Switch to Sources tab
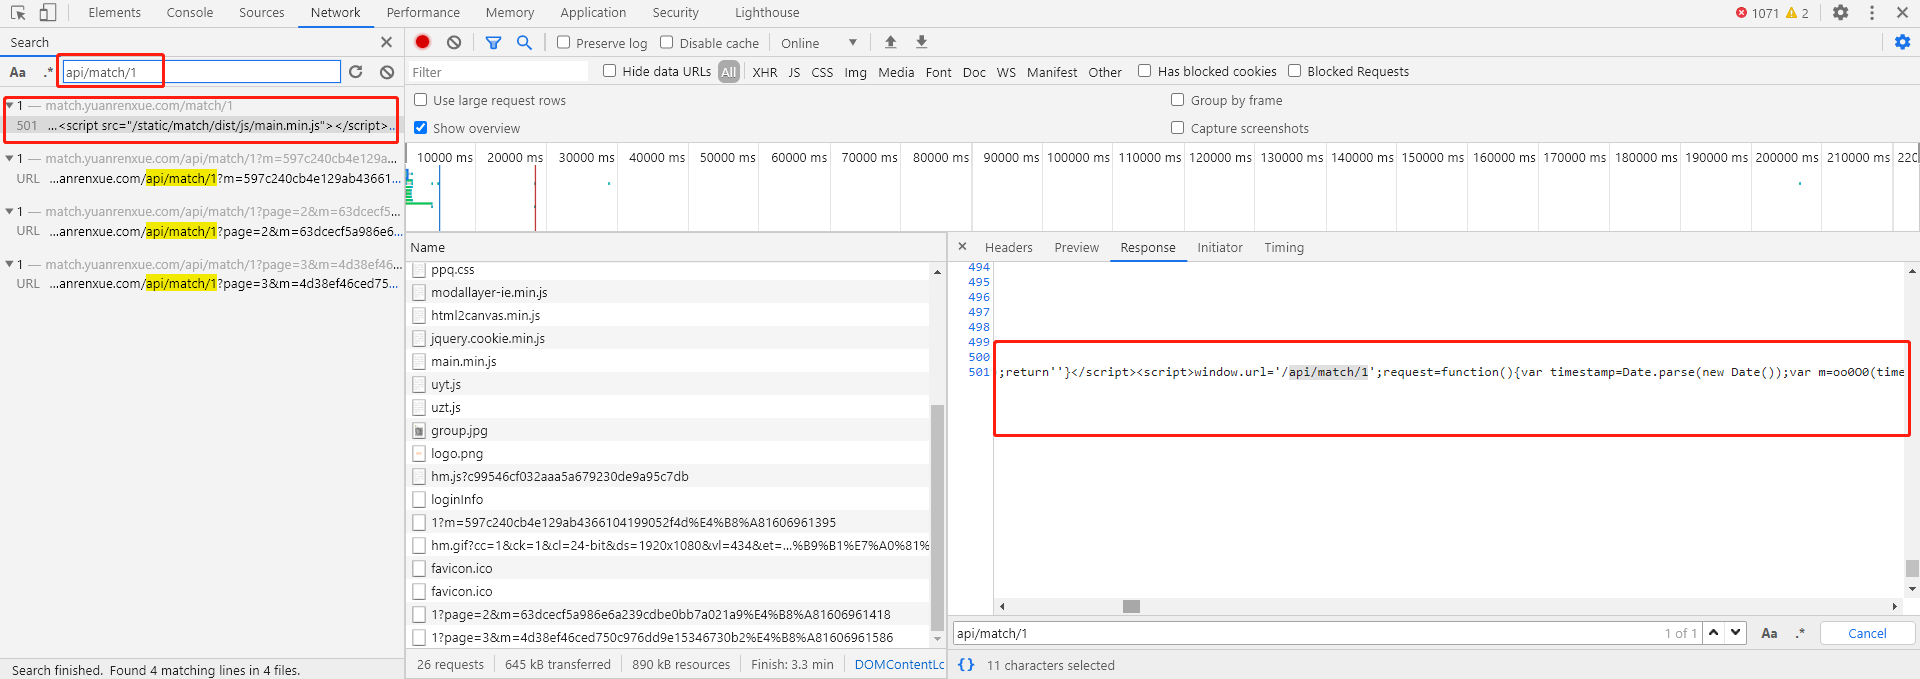This screenshot has height=679, width=1920. pos(261,13)
